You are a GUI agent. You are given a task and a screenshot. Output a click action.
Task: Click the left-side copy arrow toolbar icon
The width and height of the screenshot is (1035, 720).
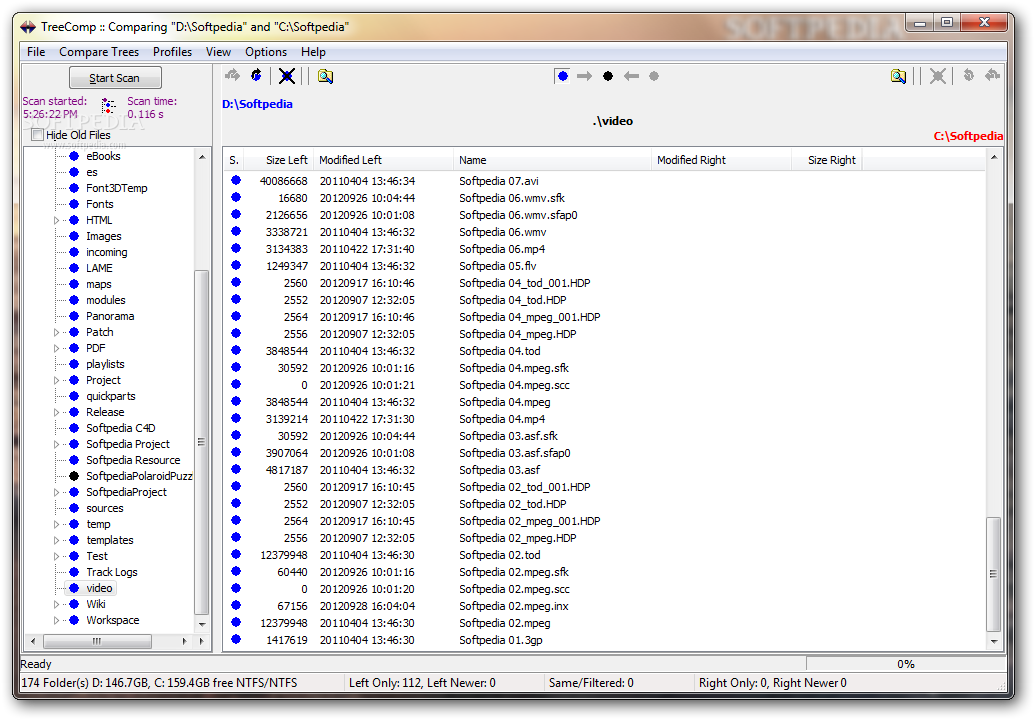pyautogui.click(x=232, y=76)
